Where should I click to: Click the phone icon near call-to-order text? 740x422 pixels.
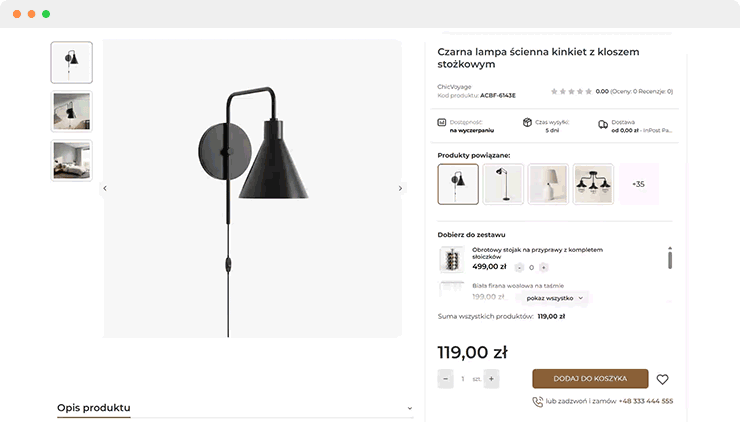(537, 401)
